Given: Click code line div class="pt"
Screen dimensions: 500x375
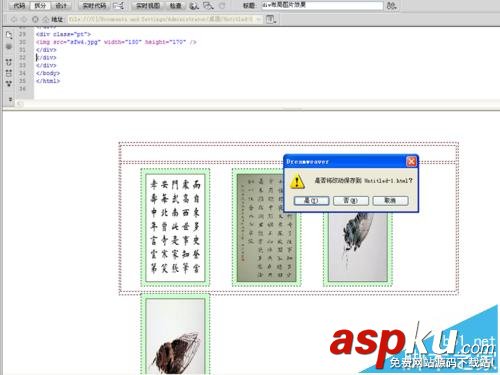Looking at the screenshot, I should (63, 34).
